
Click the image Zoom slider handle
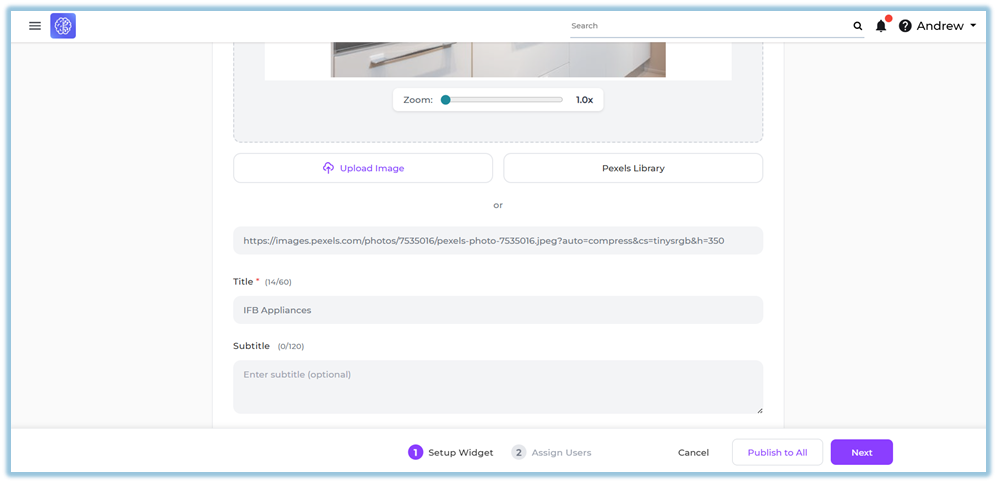[x=446, y=100]
